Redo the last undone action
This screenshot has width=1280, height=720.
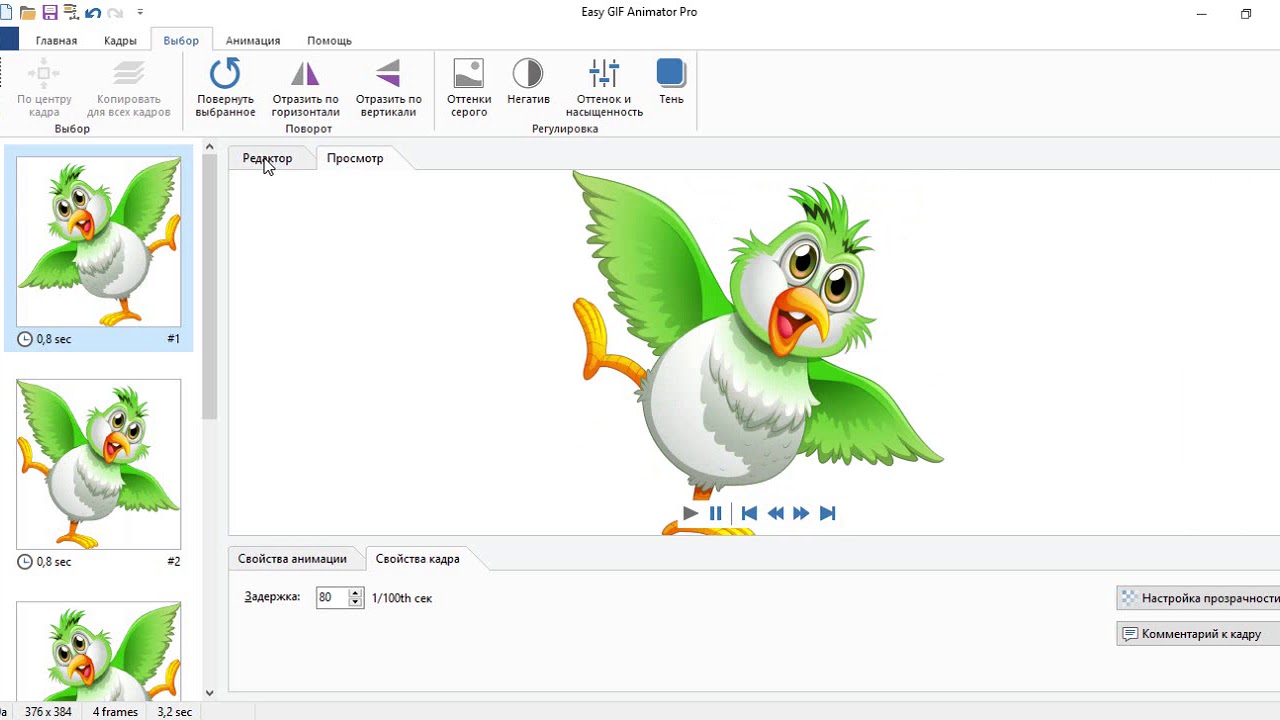pos(115,13)
